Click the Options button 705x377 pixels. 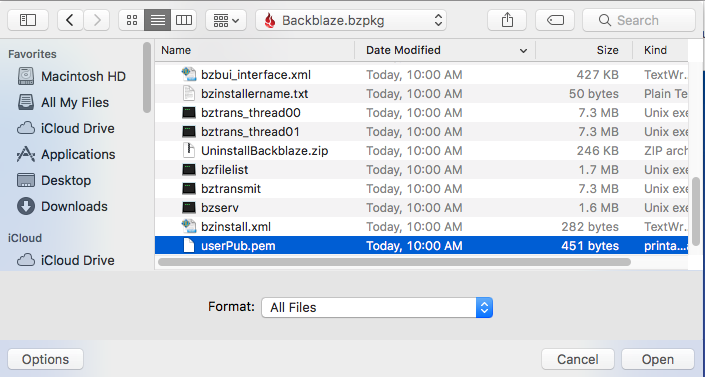pos(45,359)
